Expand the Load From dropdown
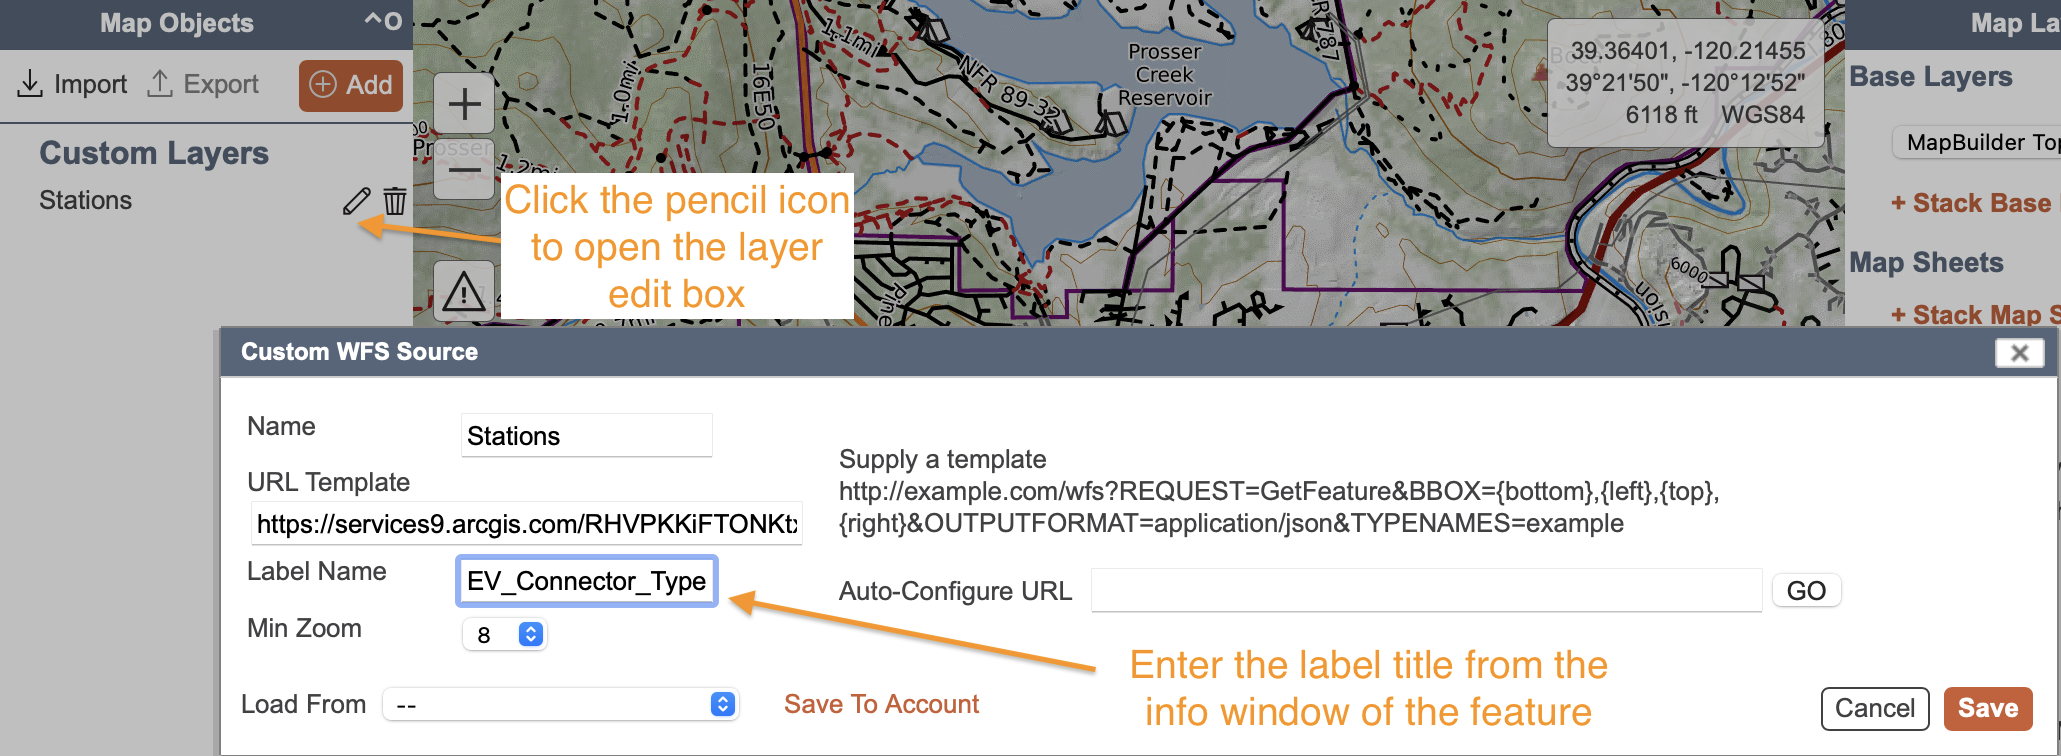 click(x=561, y=705)
